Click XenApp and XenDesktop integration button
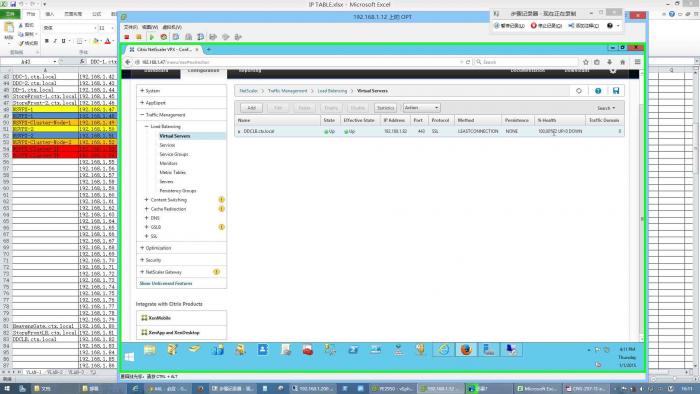The image size is (700, 394). point(181,333)
